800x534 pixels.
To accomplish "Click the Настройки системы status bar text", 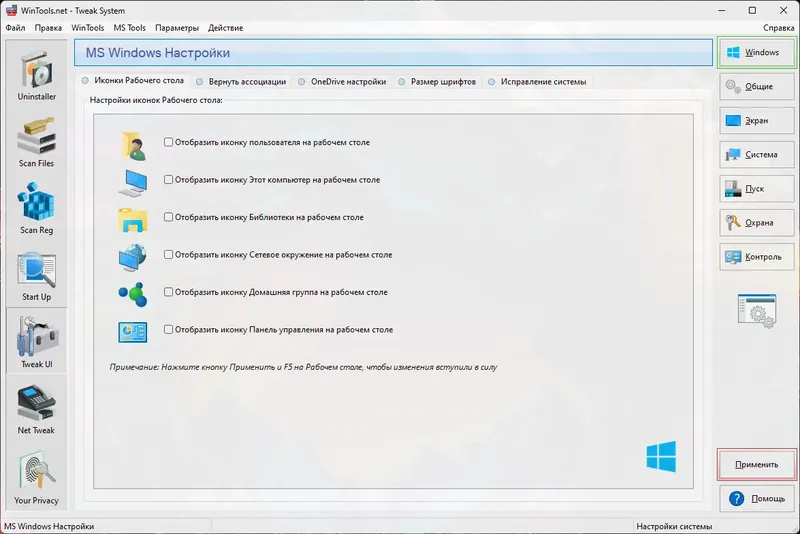I will pyautogui.click(x=674, y=526).
